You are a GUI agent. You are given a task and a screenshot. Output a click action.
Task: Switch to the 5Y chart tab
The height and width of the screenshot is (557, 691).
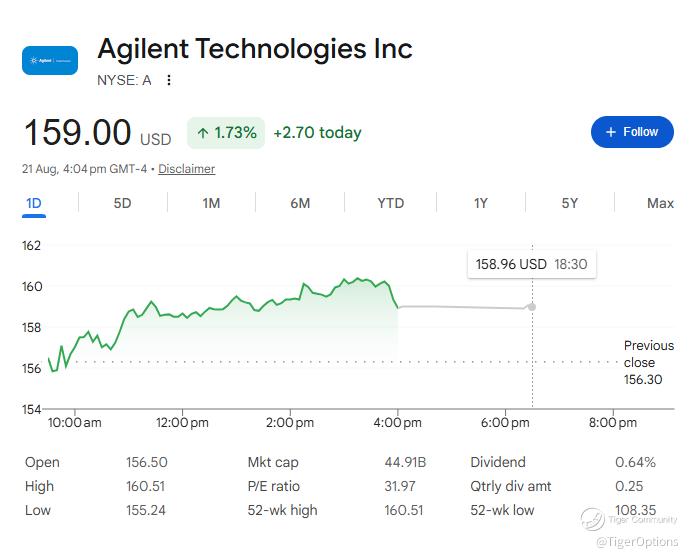tap(569, 203)
